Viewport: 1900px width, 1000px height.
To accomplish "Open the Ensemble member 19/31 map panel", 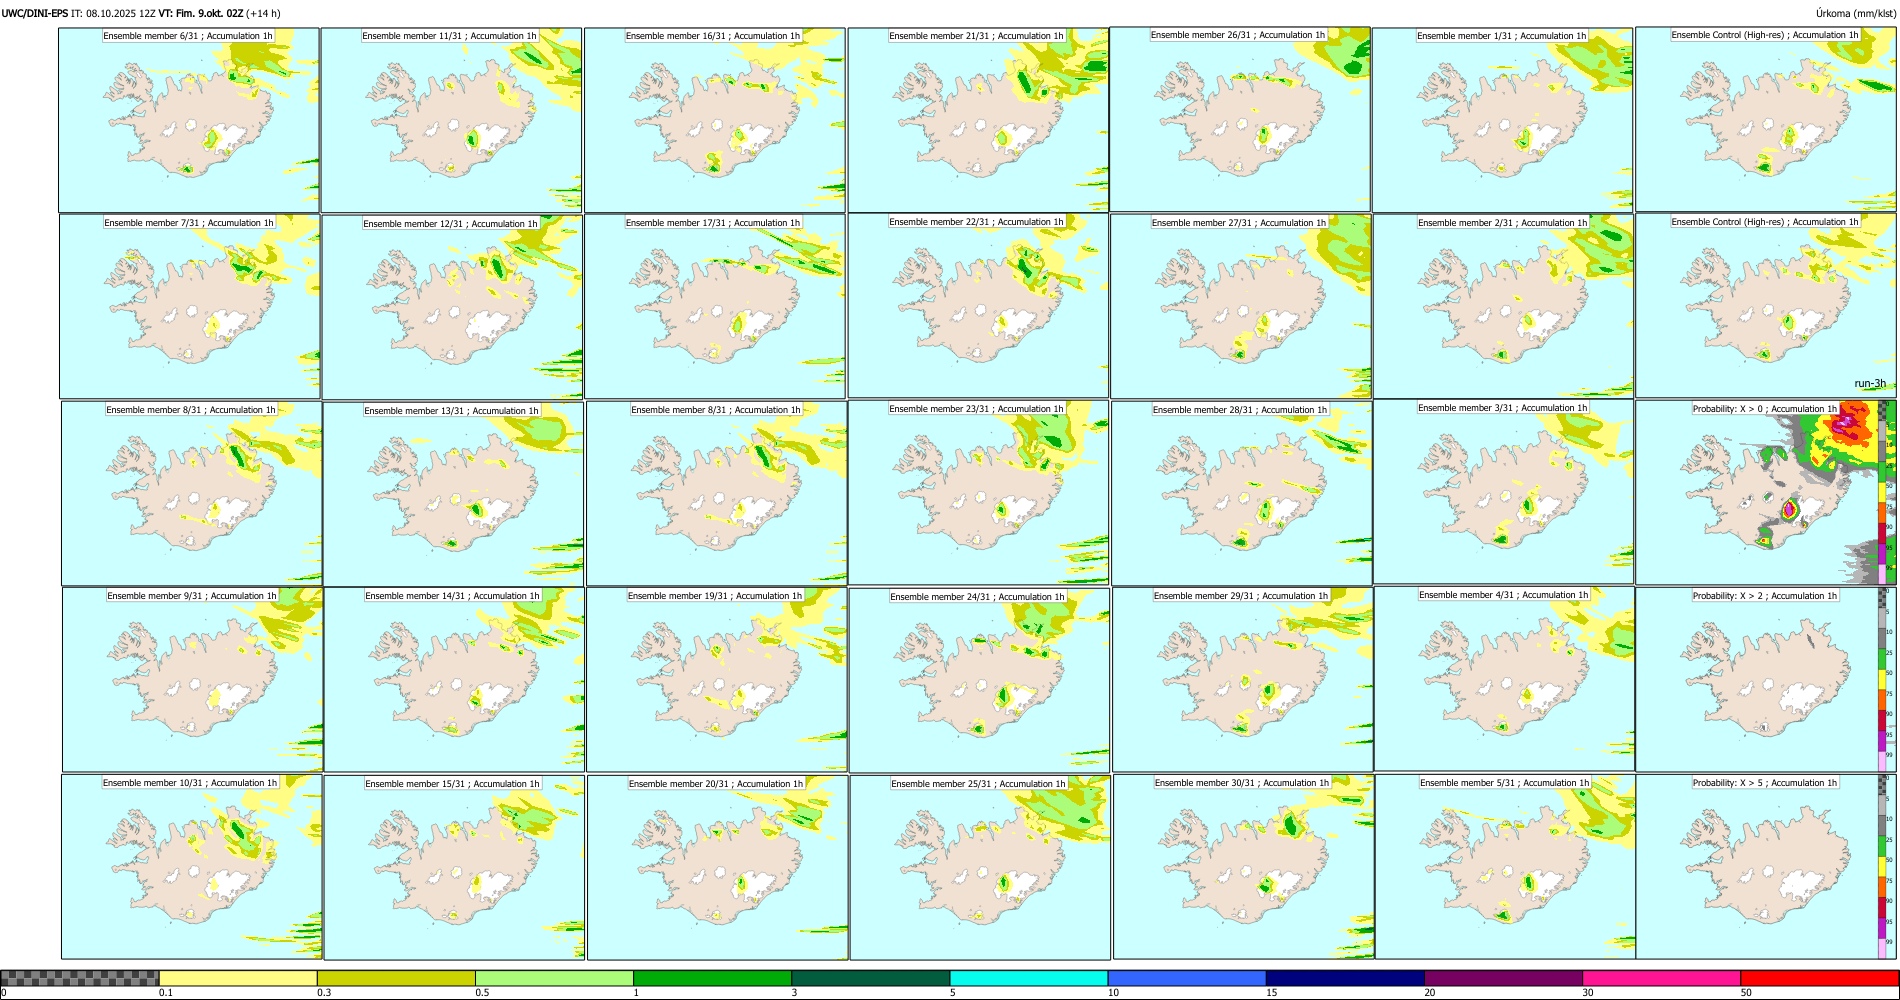I will (x=717, y=680).
